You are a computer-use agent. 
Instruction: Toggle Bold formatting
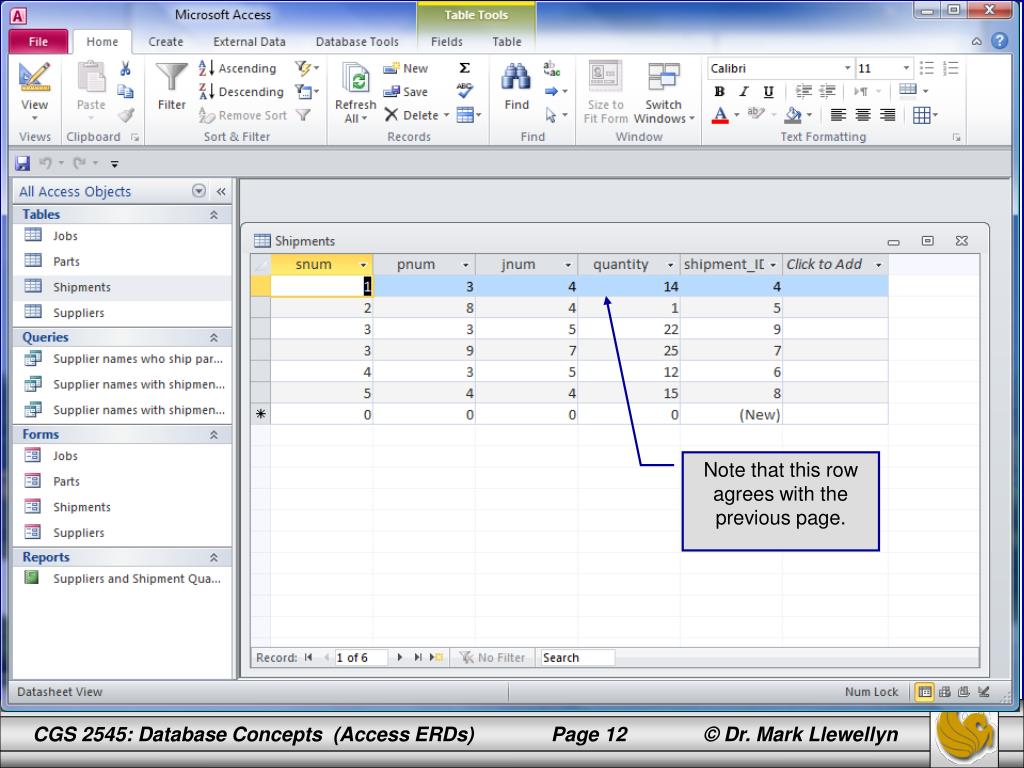pyautogui.click(x=719, y=91)
